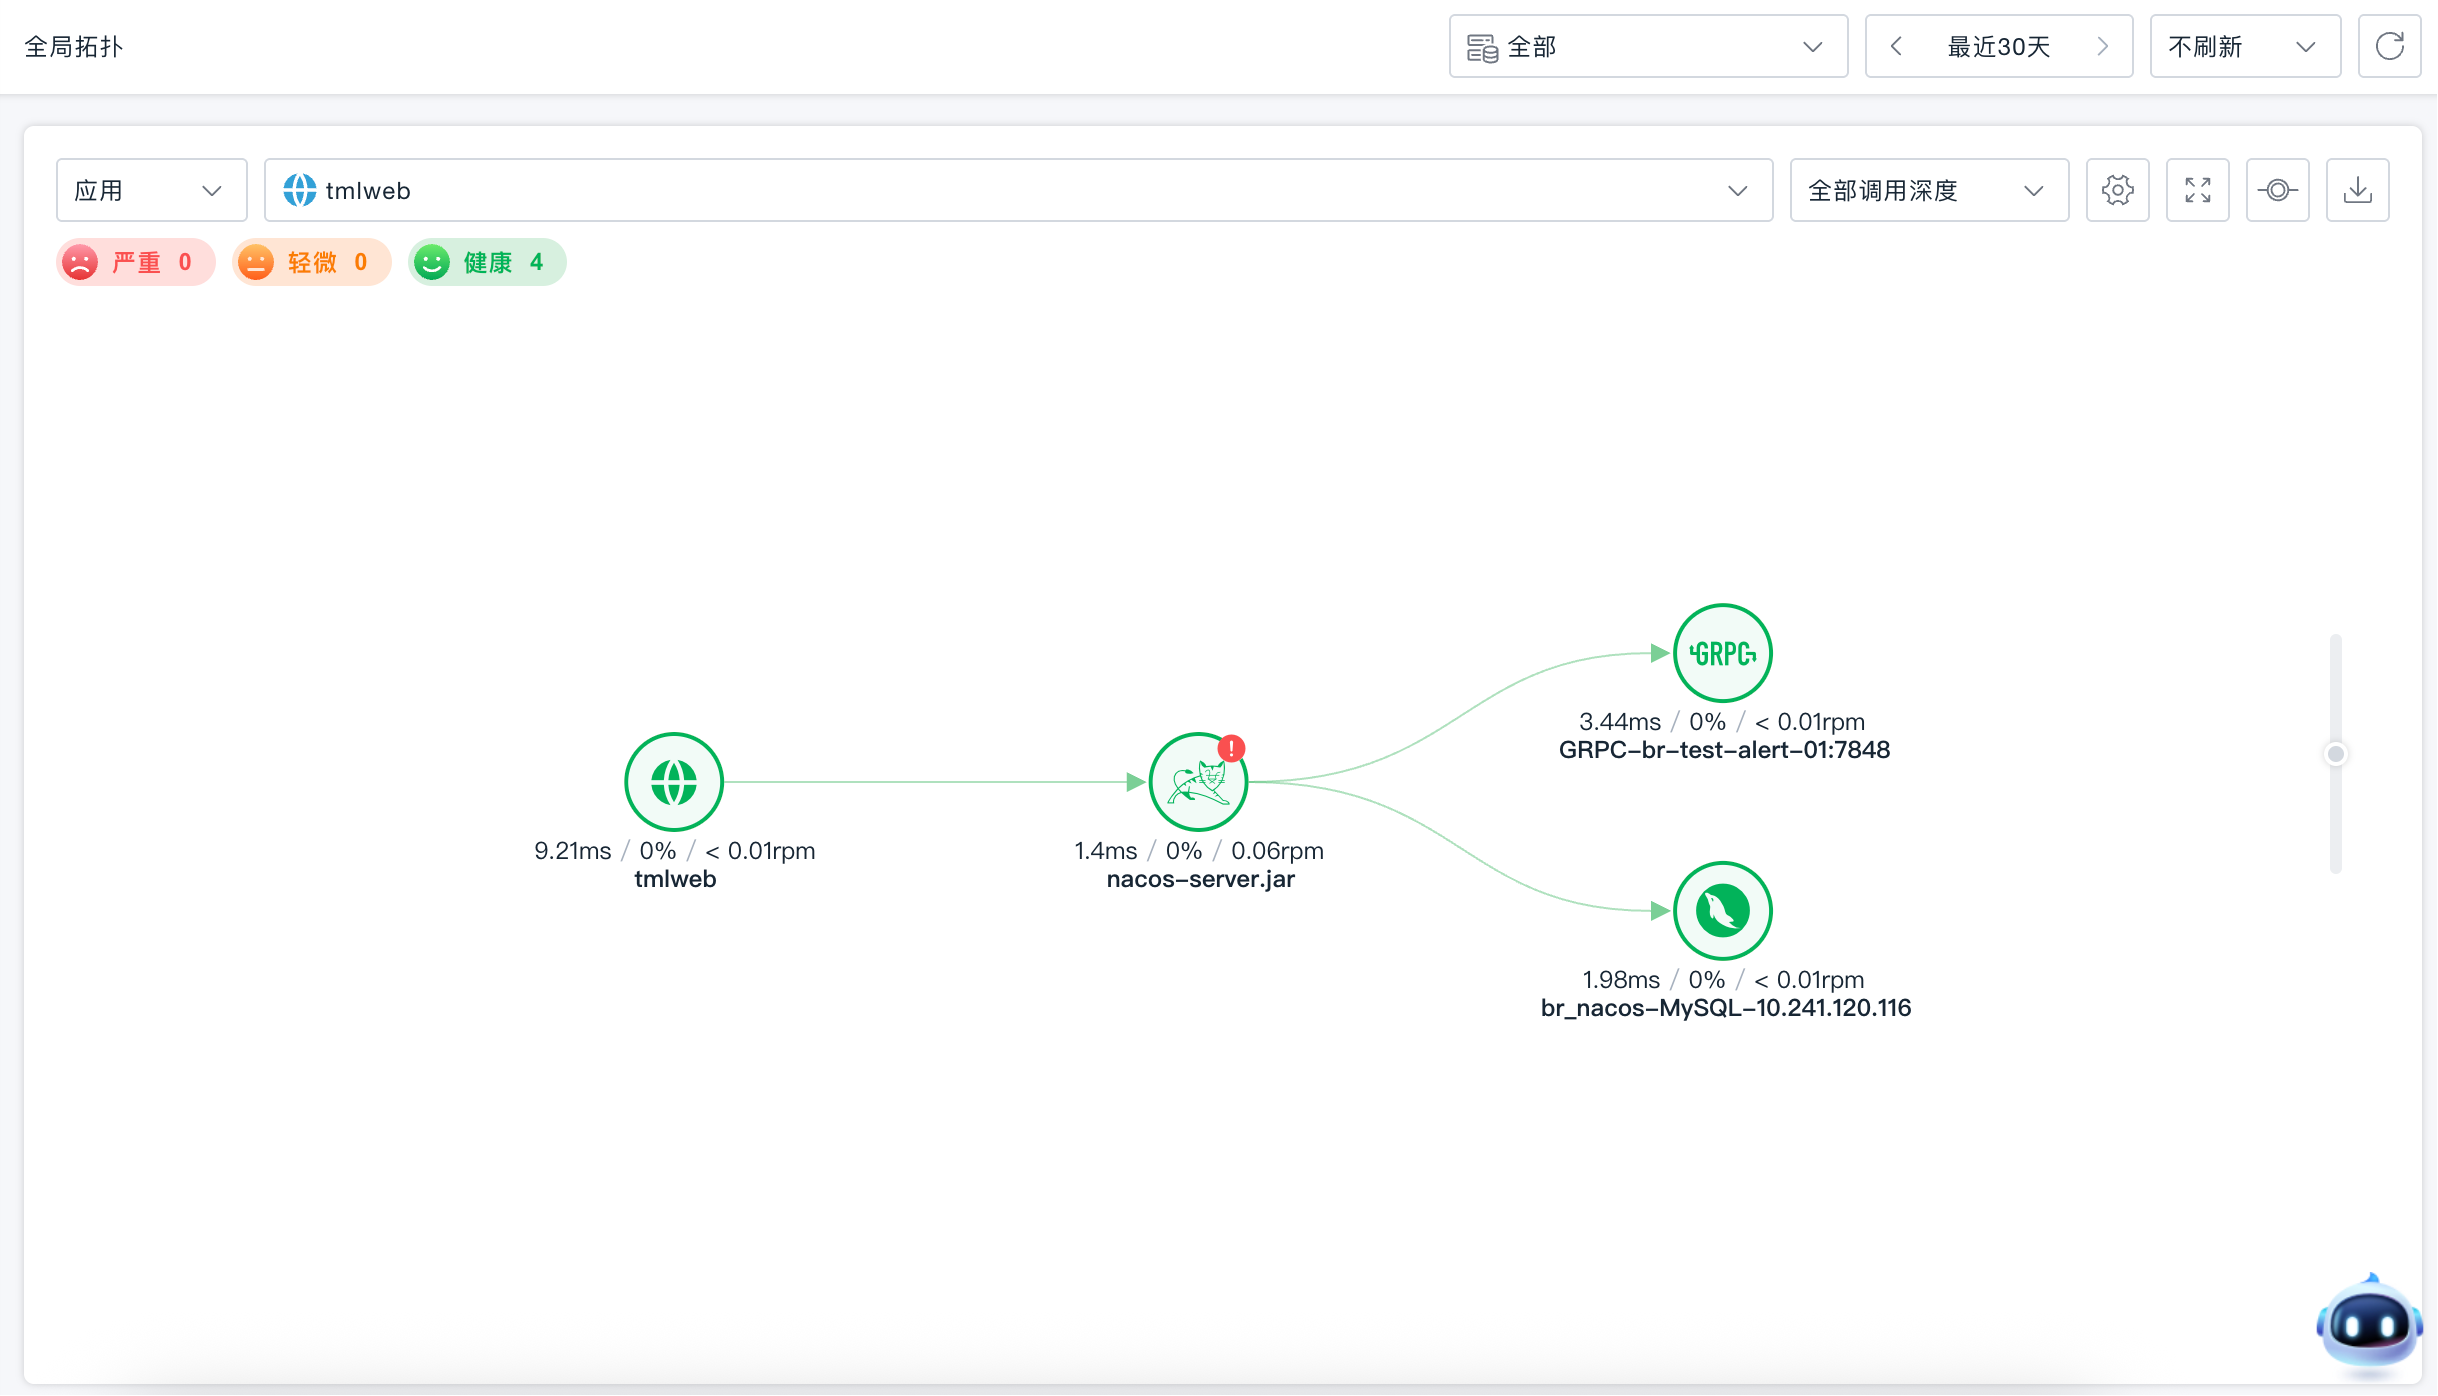Image resolution: width=2438 pixels, height=1396 pixels.
Task: Download the topology via download icon
Action: (x=2357, y=190)
